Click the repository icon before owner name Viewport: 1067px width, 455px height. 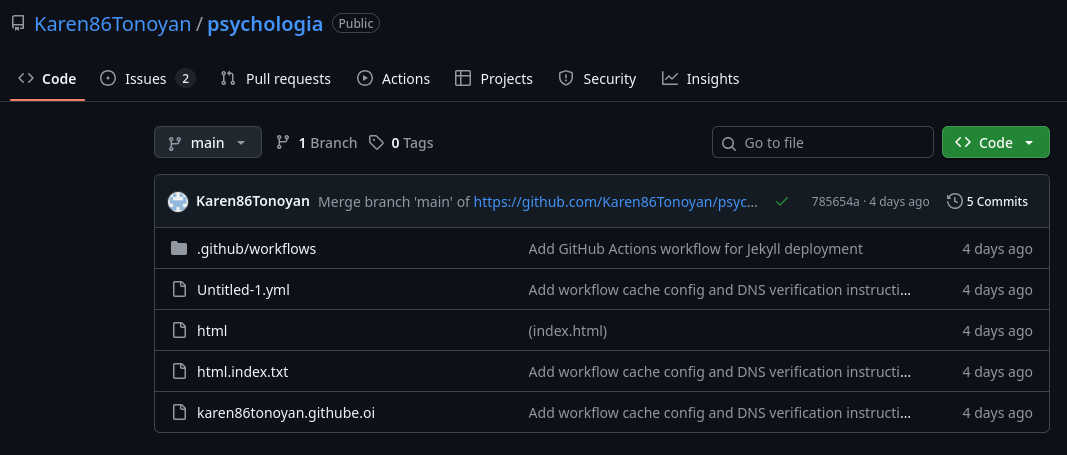[18, 24]
